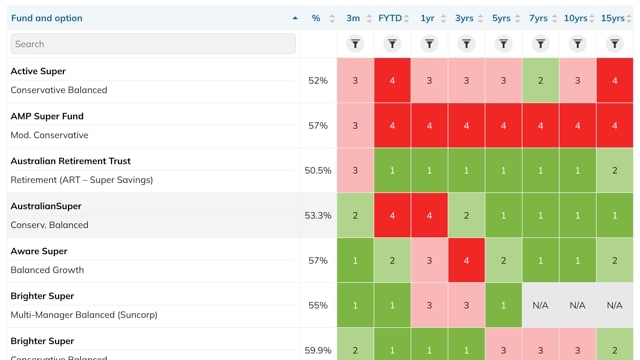This screenshot has height=360, width=640.
Task: Sort by the 3m column arrows
Action: click(369, 18)
